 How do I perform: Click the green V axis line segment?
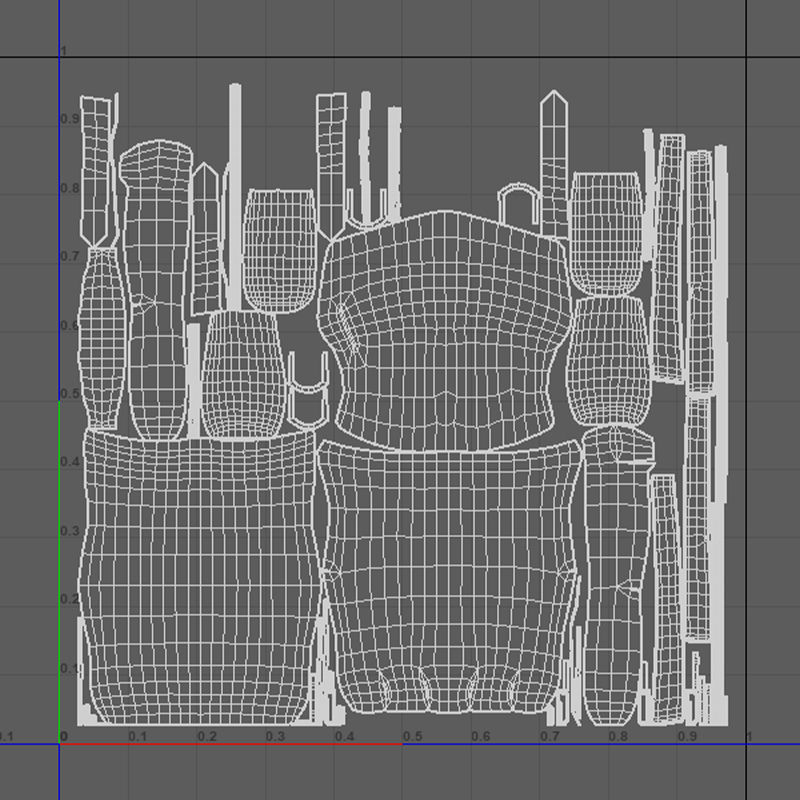[x=59, y=572]
